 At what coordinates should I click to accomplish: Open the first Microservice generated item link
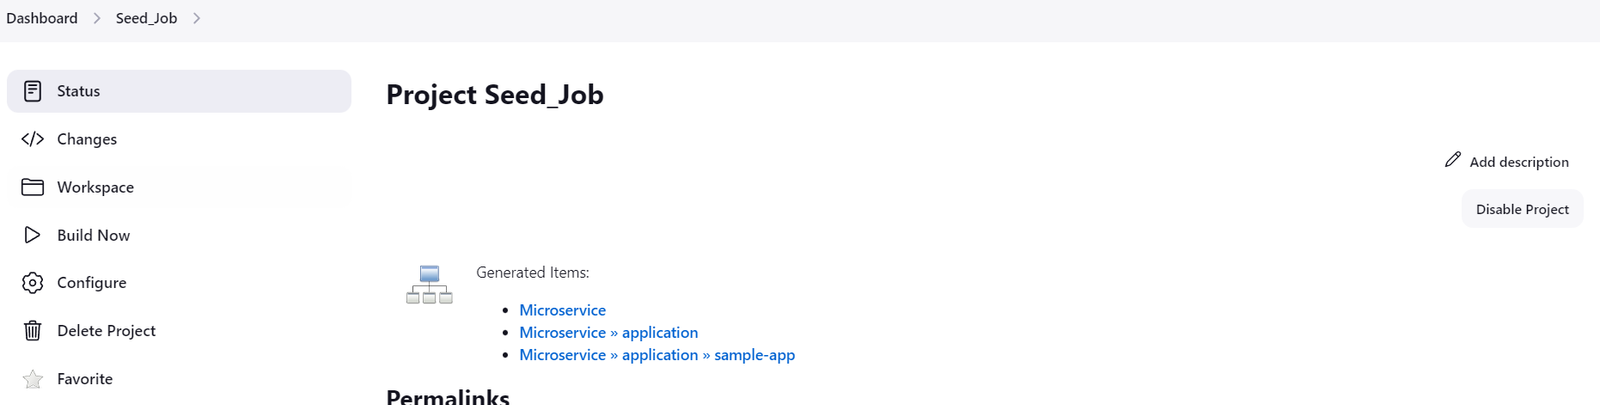pyautogui.click(x=562, y=310)
